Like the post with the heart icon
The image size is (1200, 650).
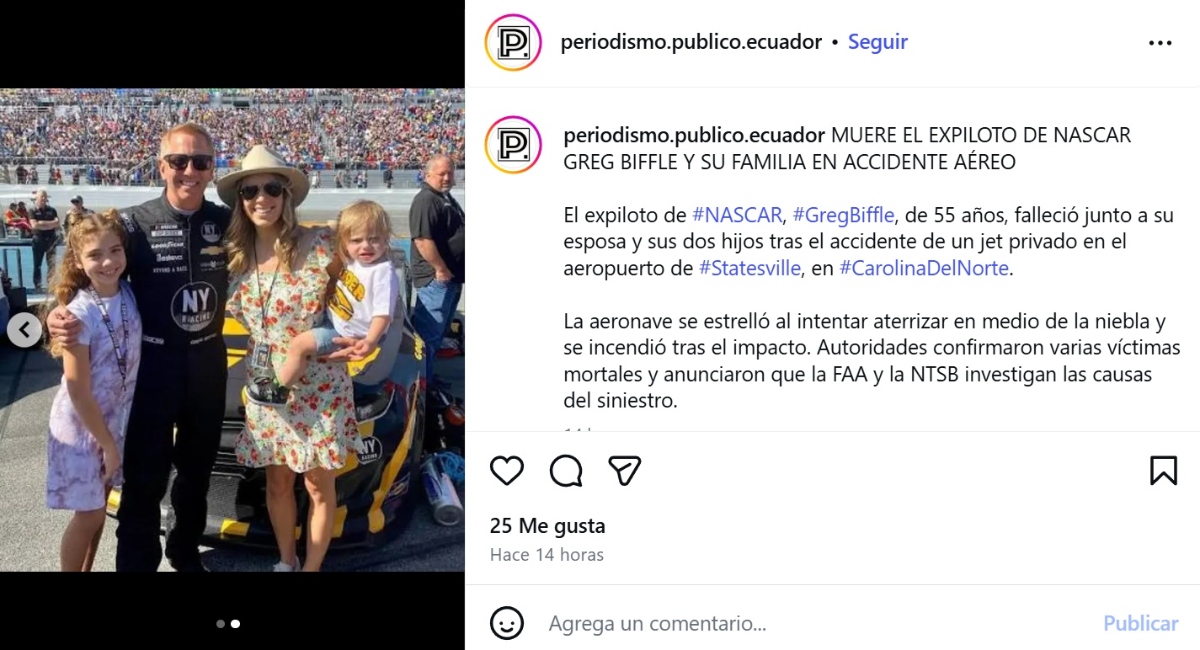coord(507,470)
